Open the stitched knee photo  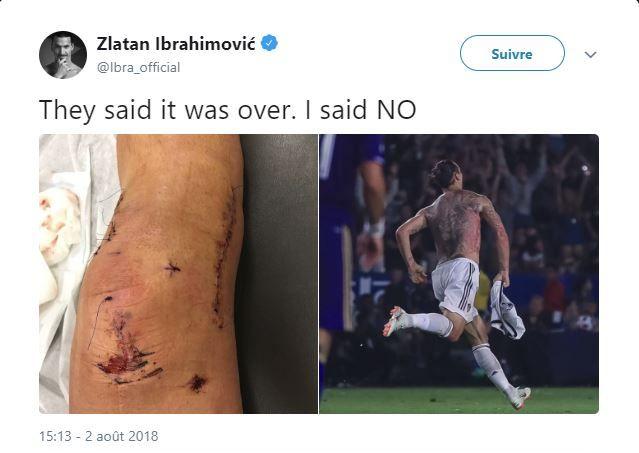tap(178, 274)
